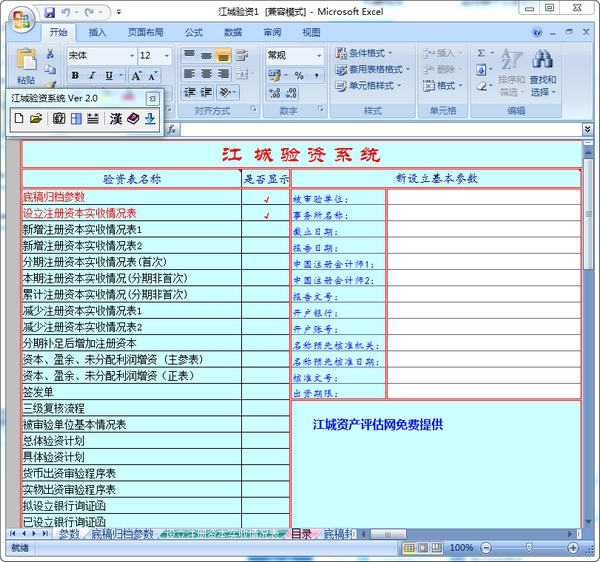Copy selection using the copy icon
600x562 pixels.
point(50,69)
